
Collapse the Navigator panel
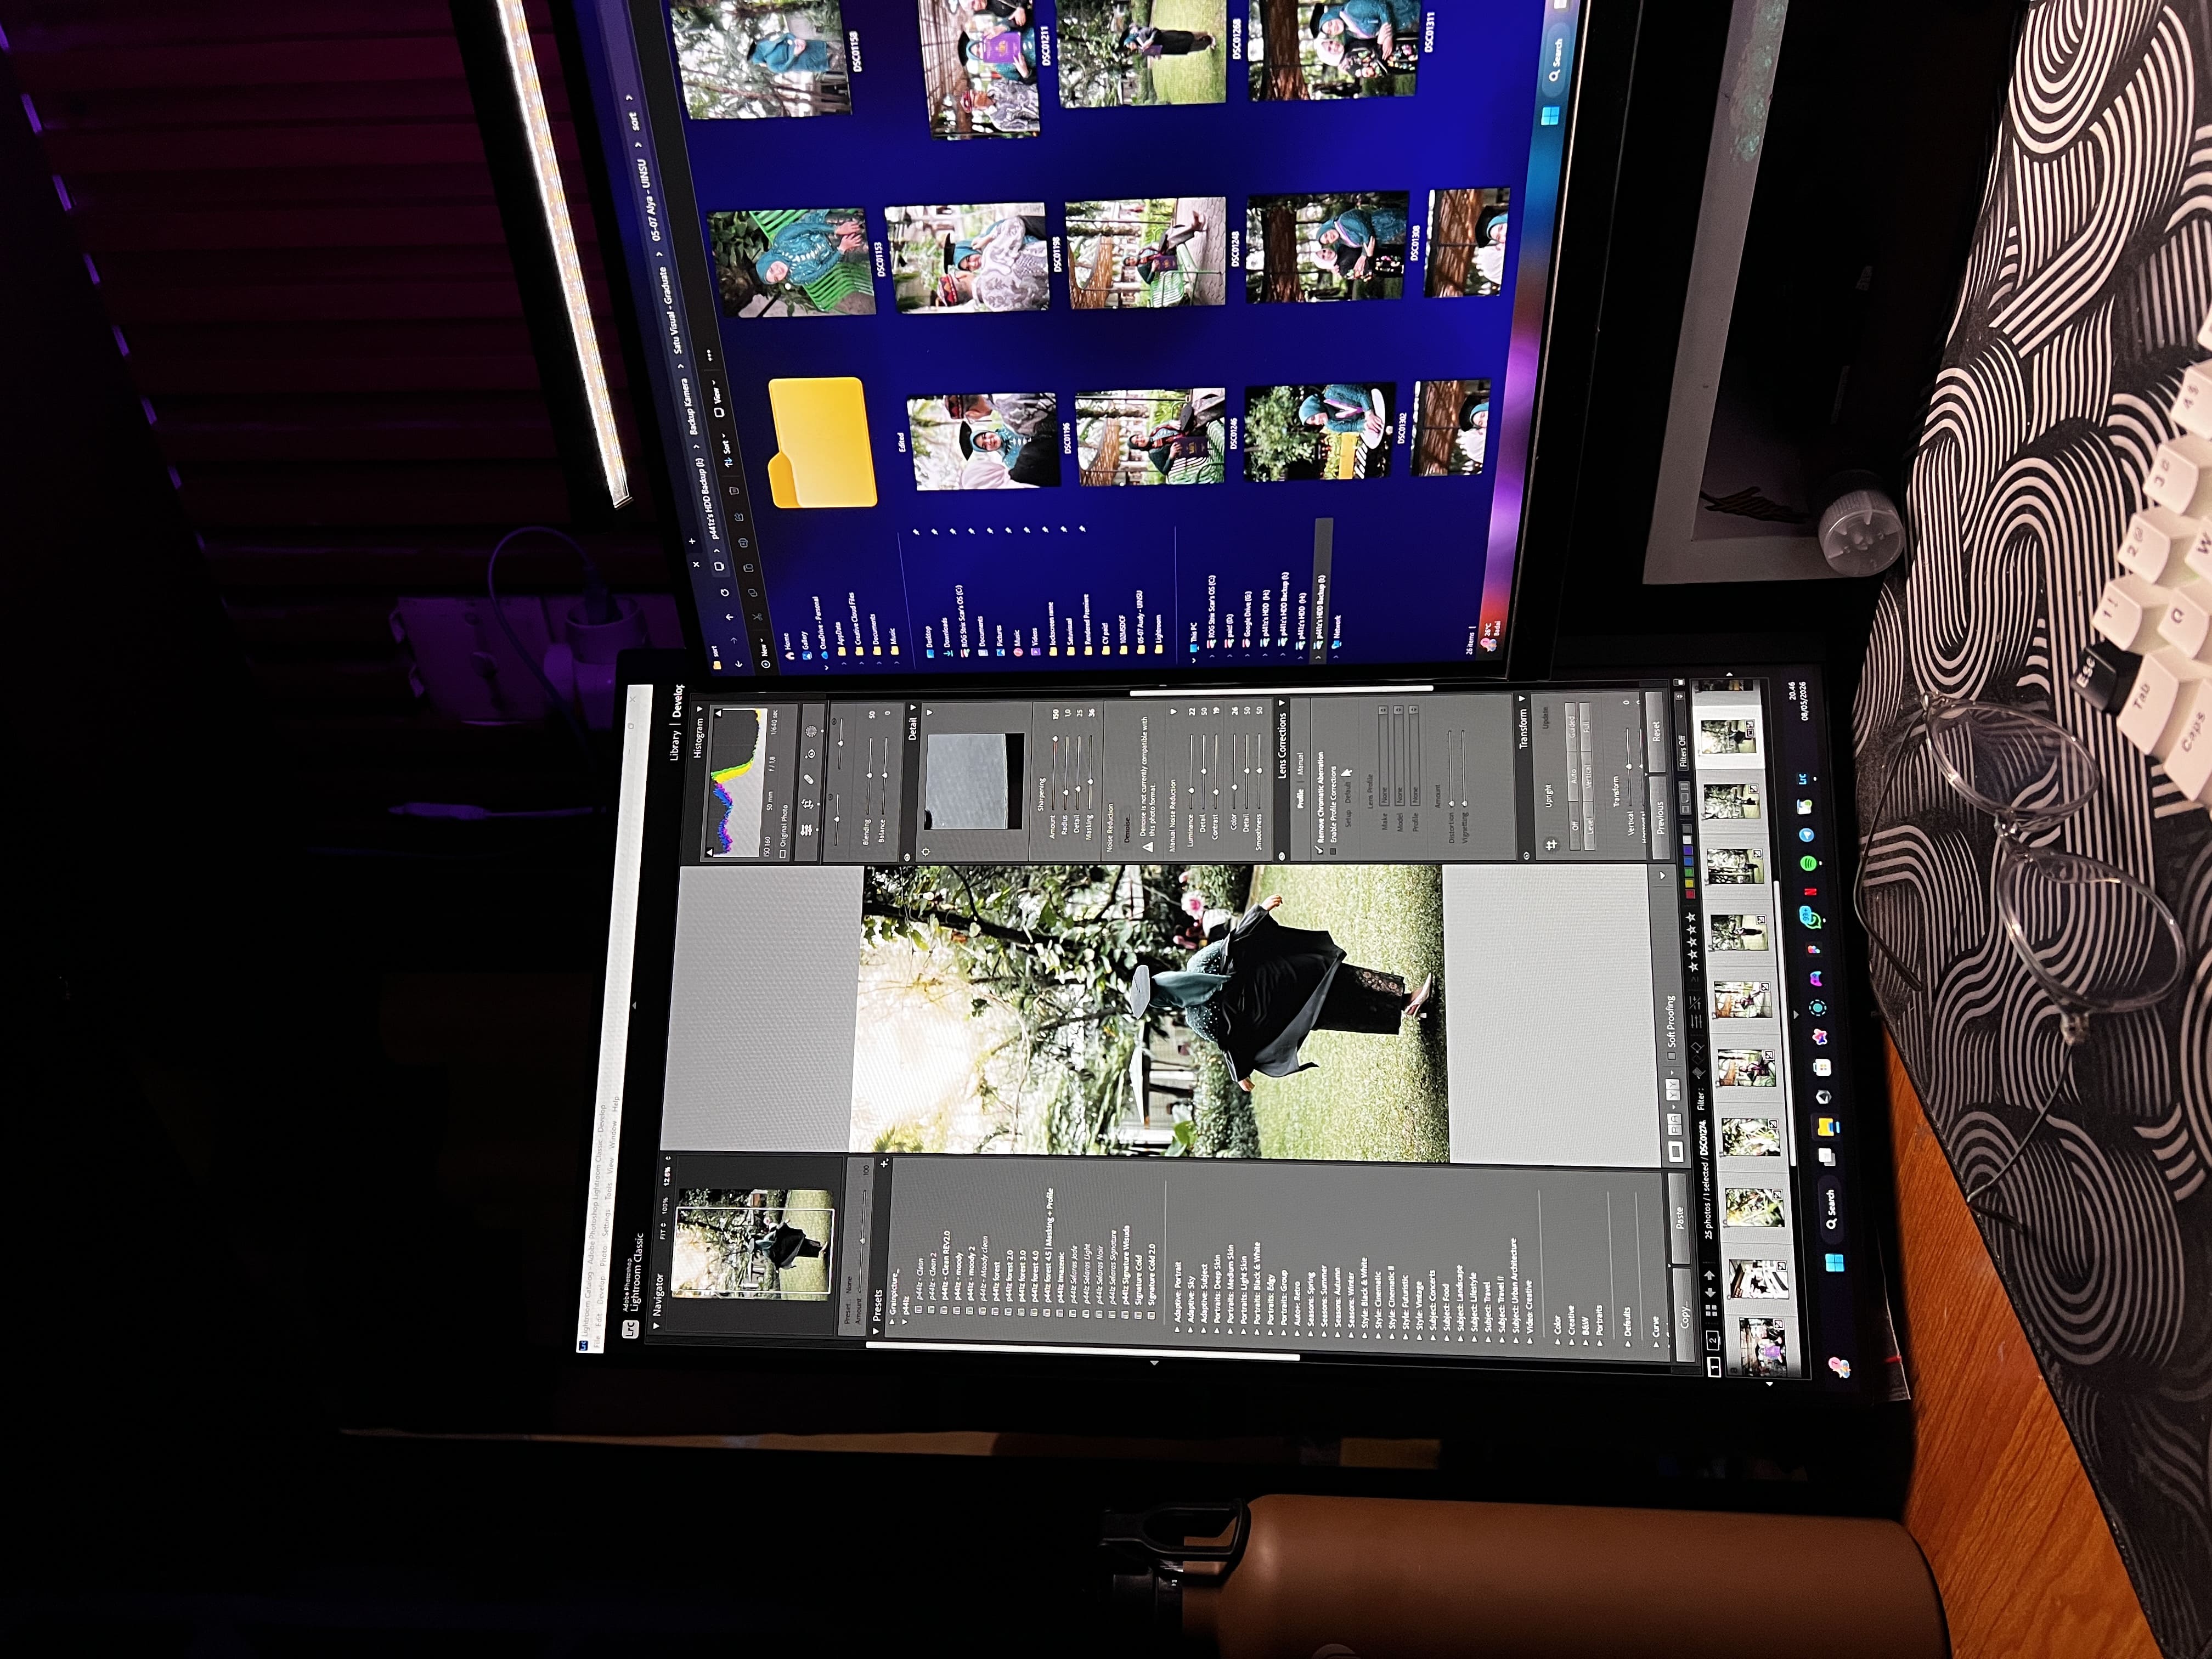coord(657,1326)
